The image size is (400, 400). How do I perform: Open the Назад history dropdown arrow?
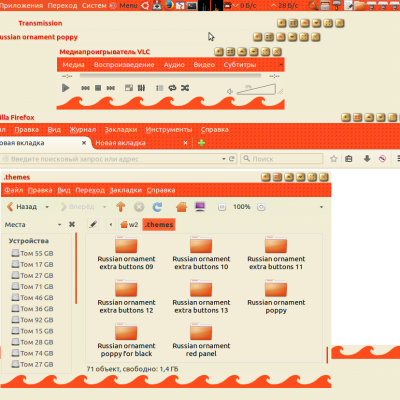pyautogui.click(x=47, y=207)
